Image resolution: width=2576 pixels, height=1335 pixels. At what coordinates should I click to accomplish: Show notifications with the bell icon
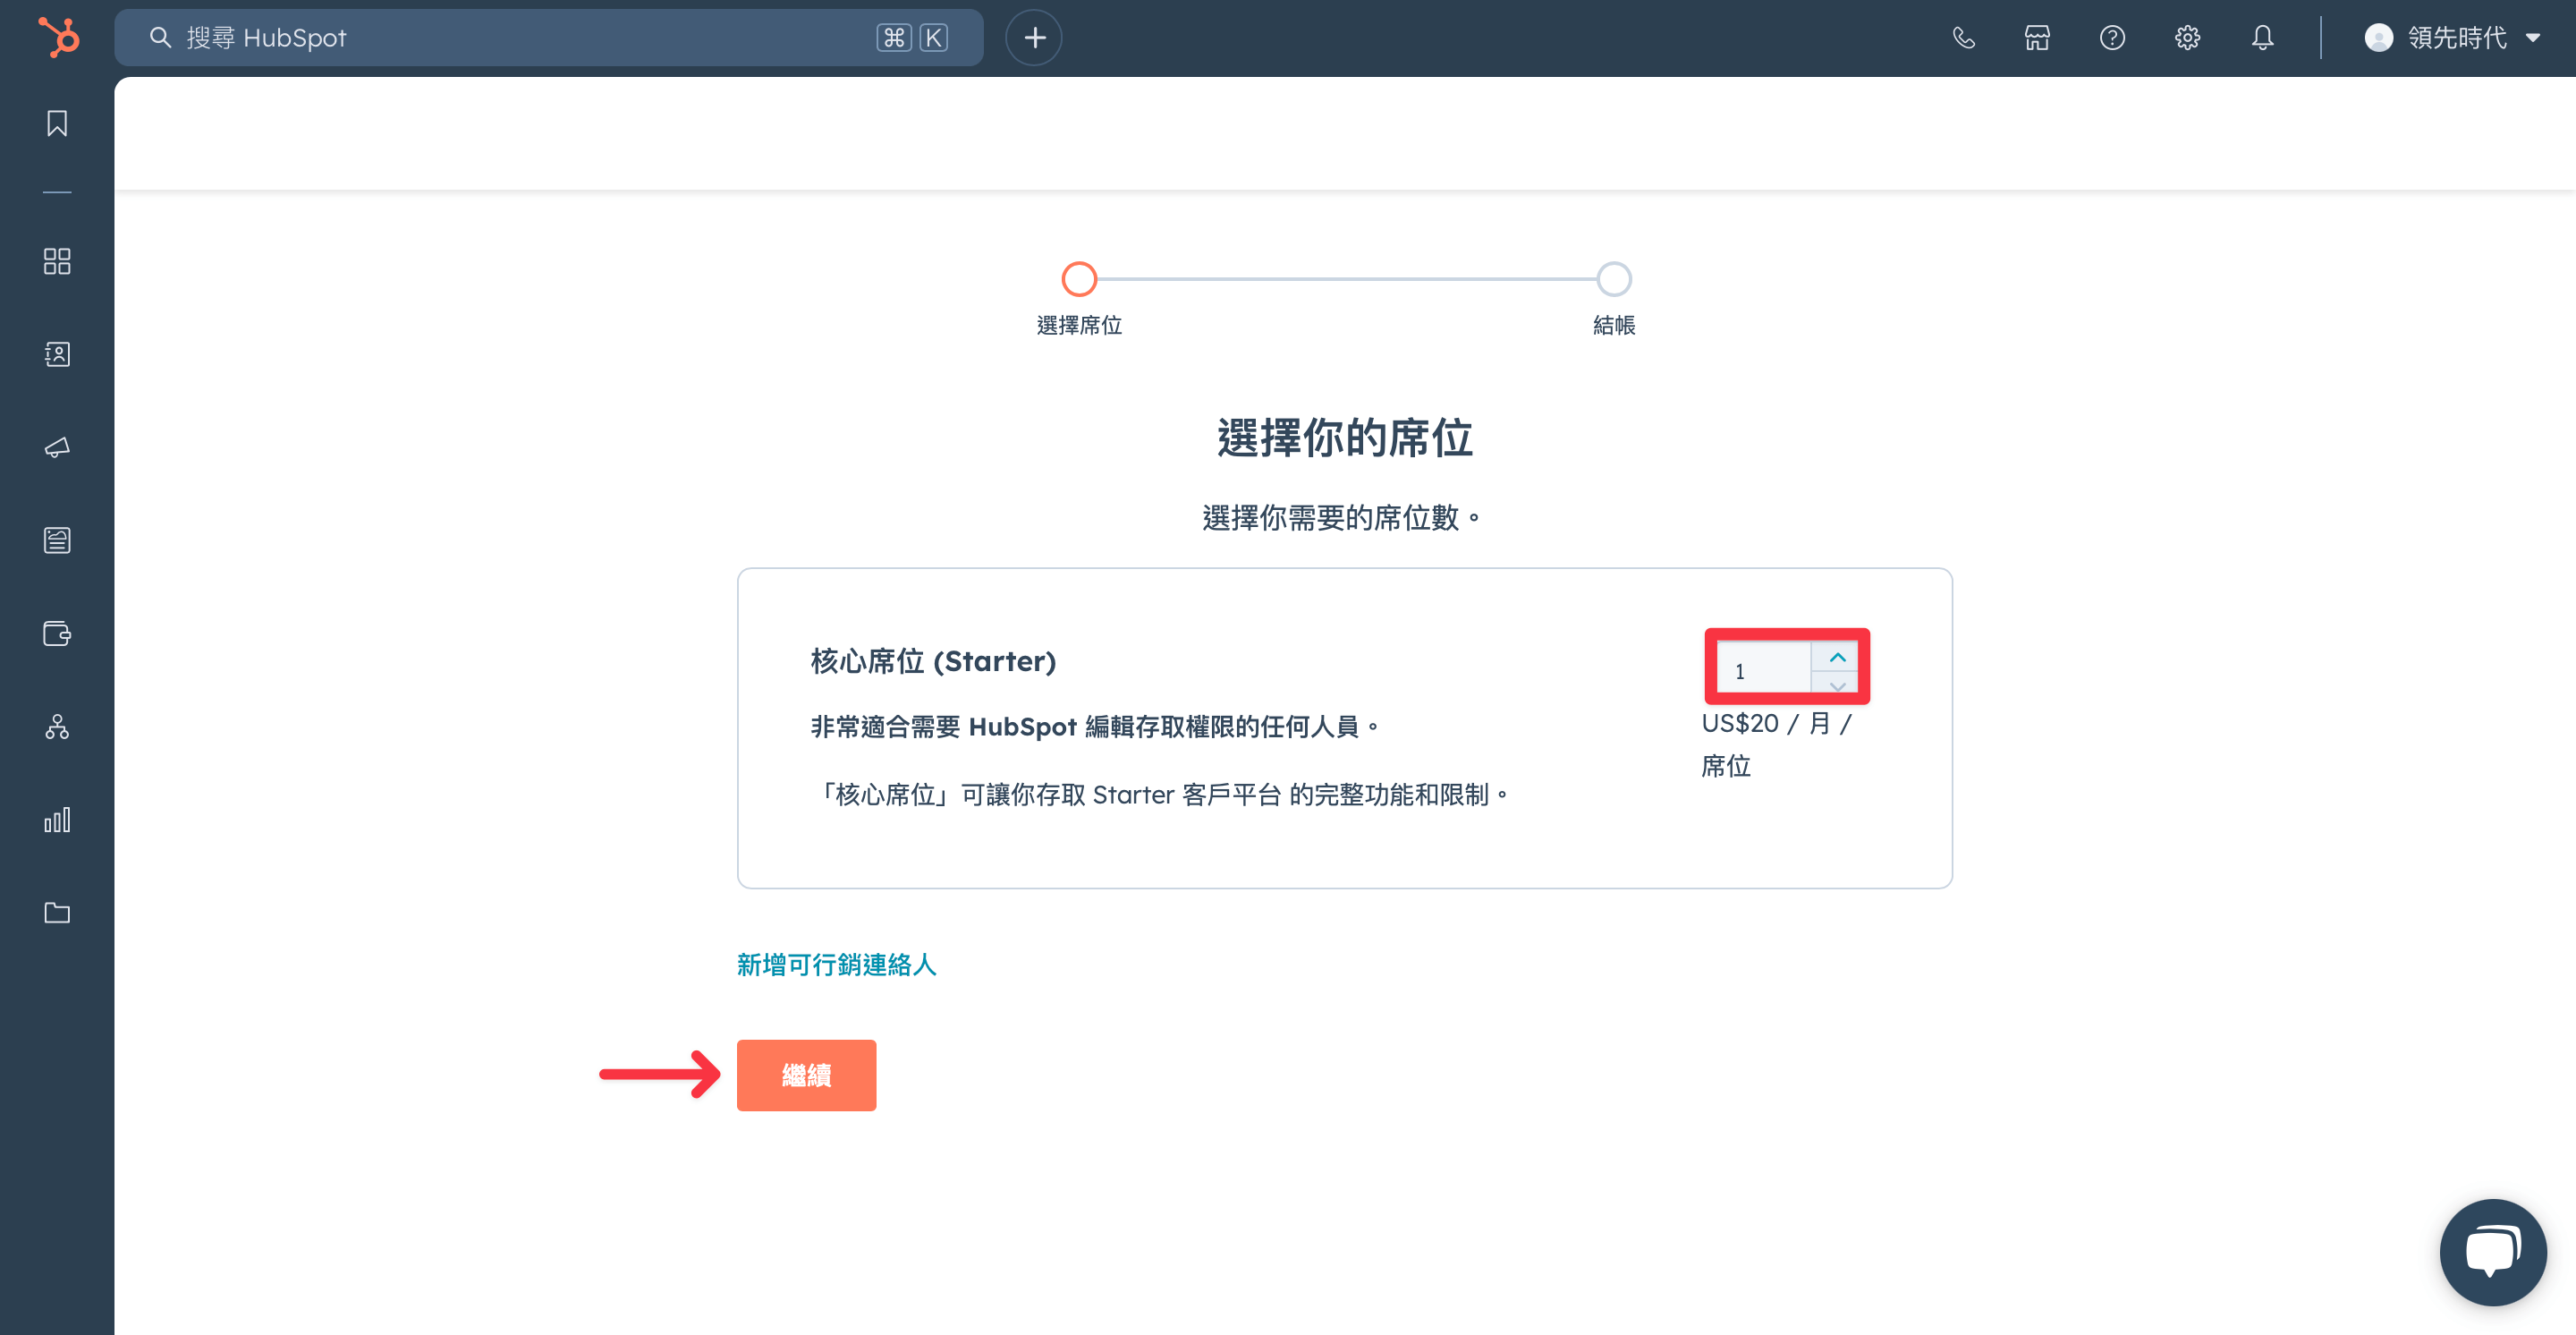[2262, 38]
